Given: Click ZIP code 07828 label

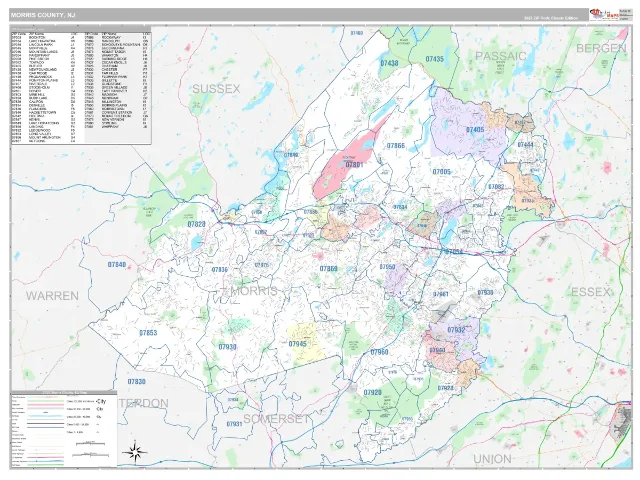Looking at the screenshot, I should [x=196, y=224].
